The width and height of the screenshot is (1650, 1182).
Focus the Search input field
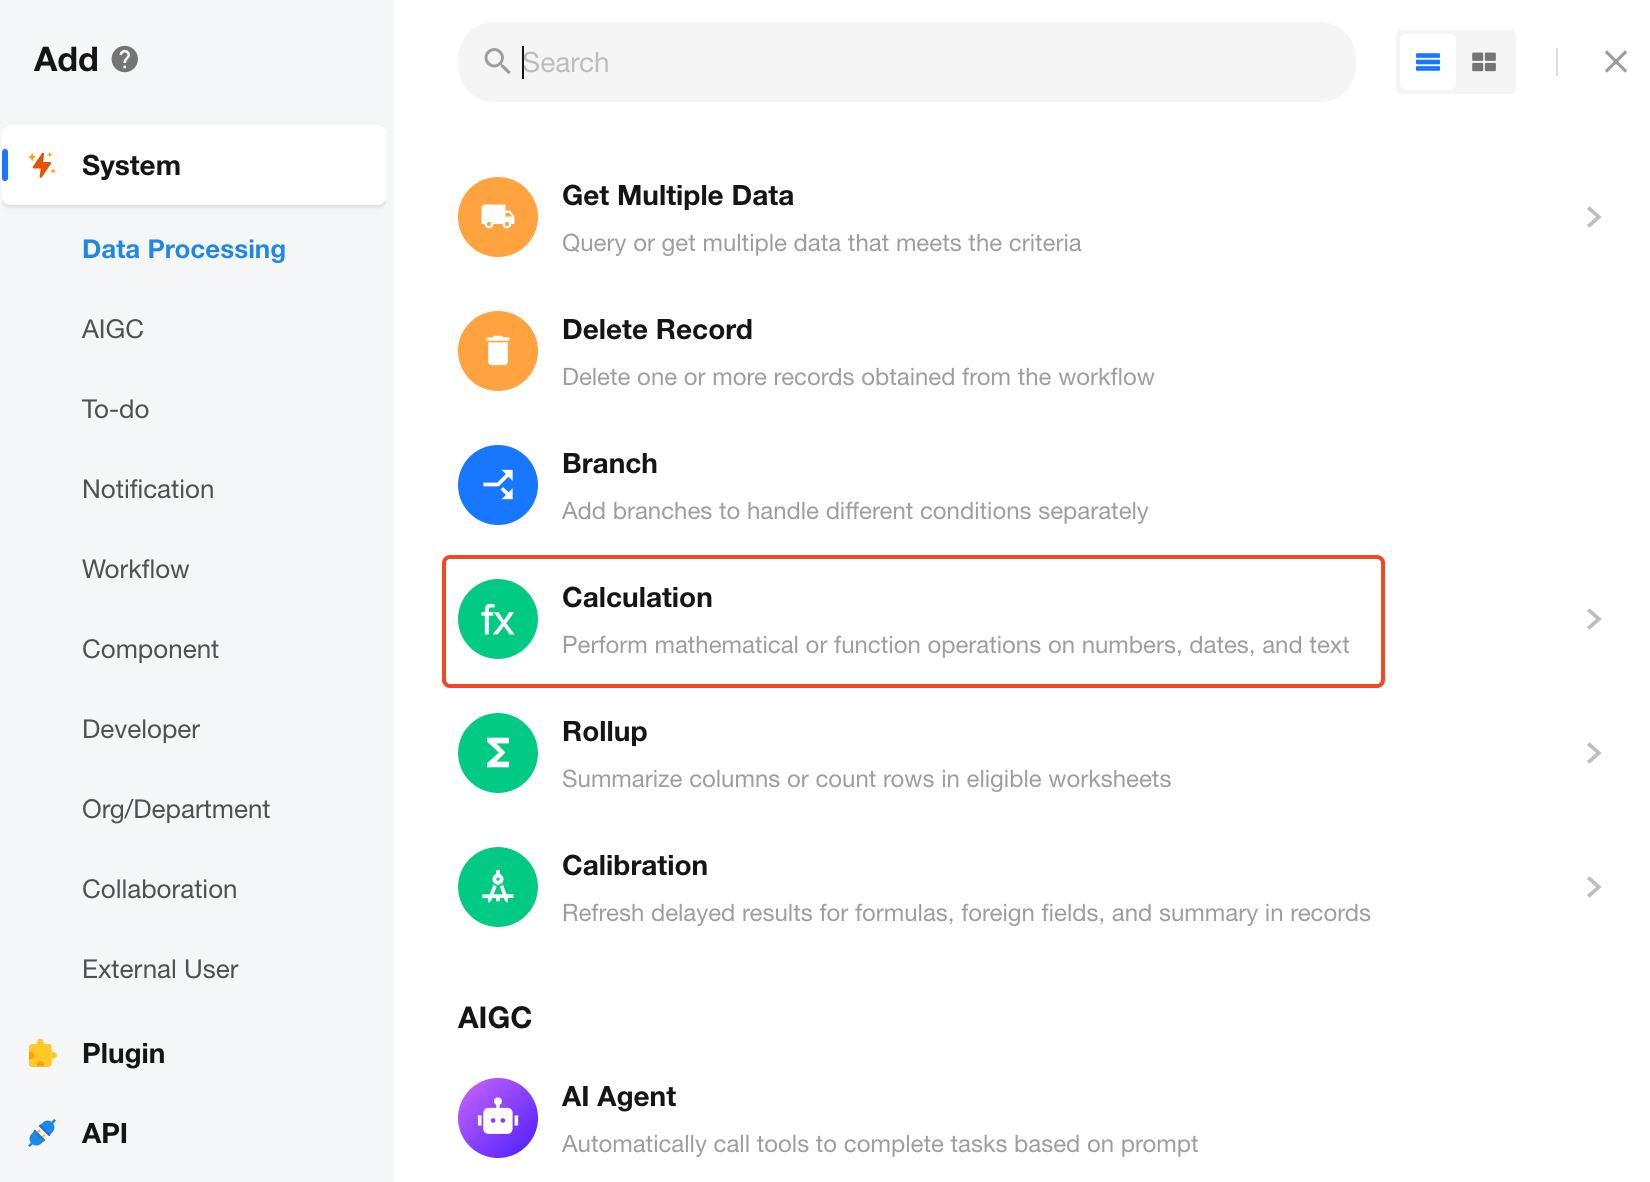[x=930, y=62]
